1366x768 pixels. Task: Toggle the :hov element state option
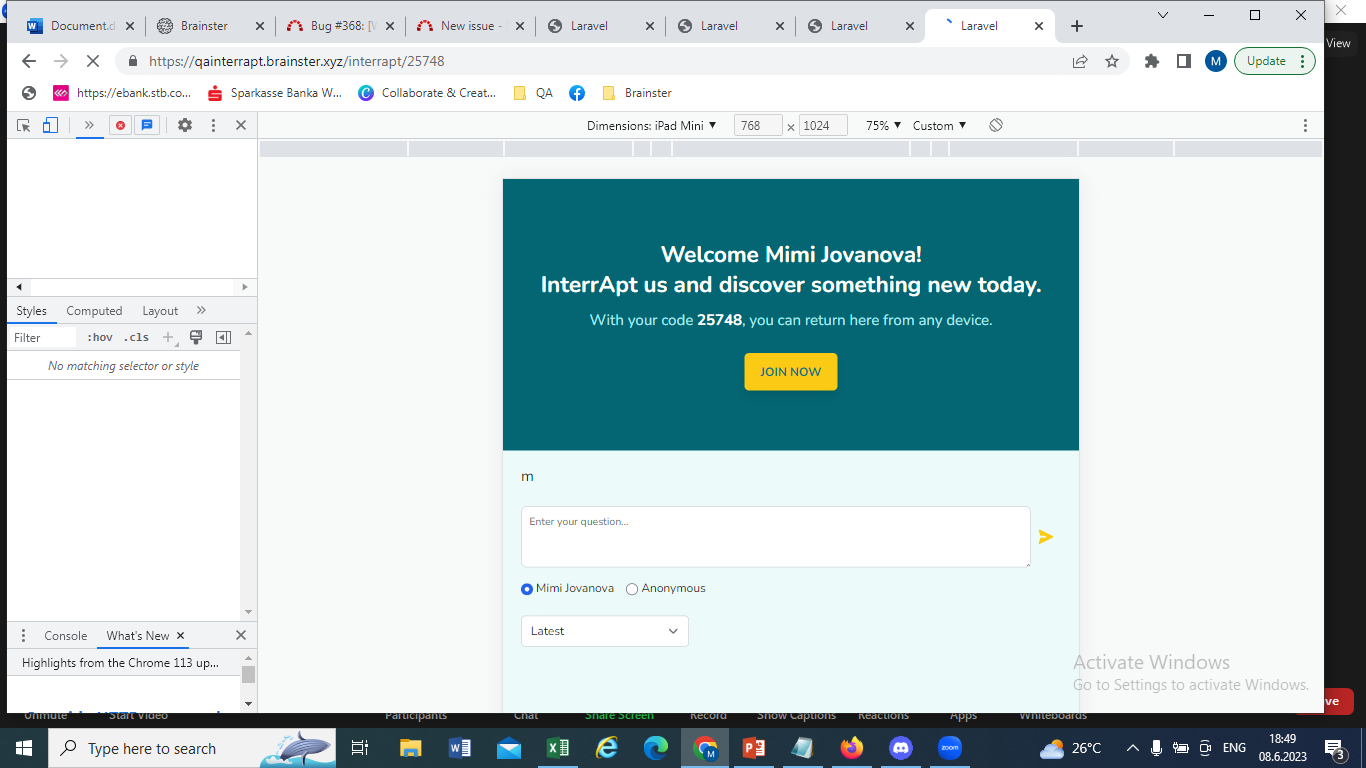click(100, 338)
